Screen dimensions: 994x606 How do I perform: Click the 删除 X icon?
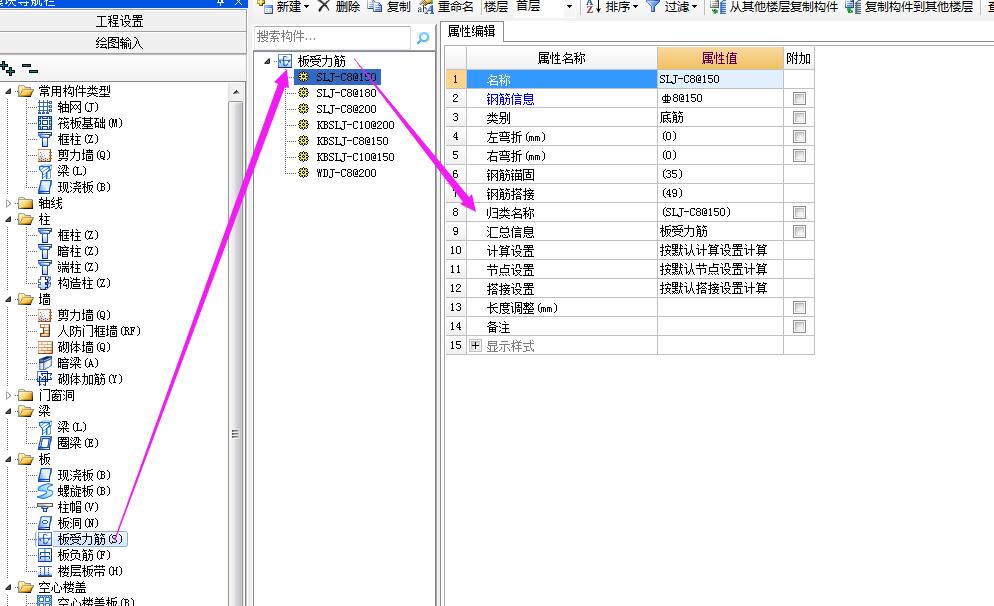(324, 6)
